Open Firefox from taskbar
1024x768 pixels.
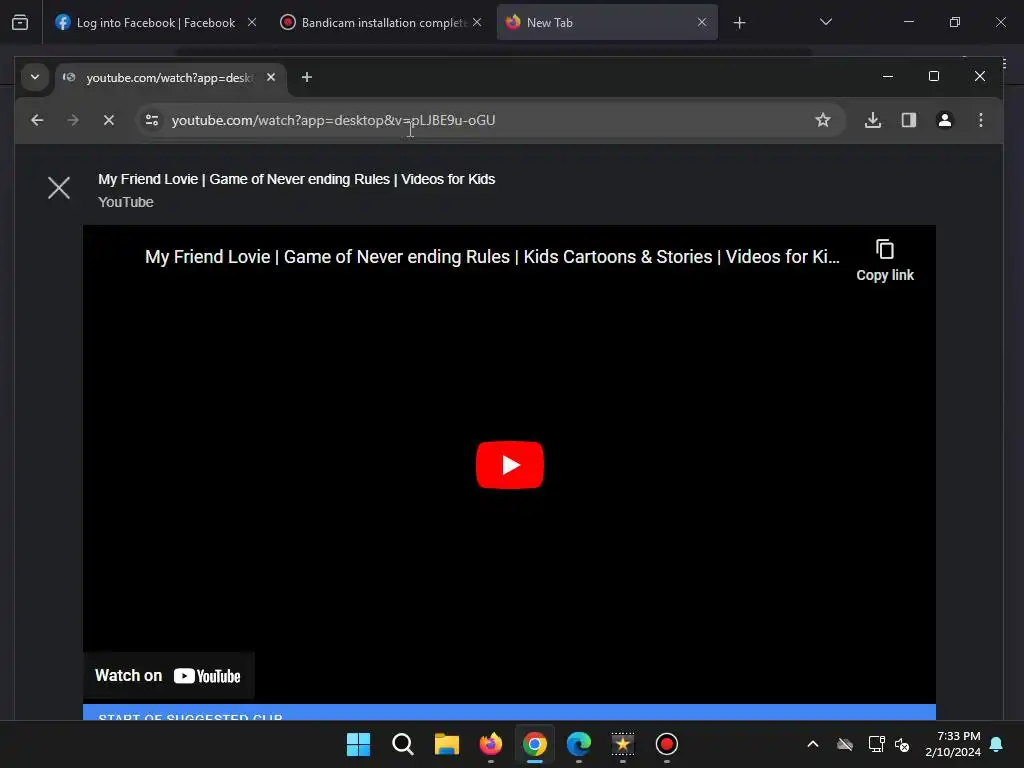[x=490, y=744]
